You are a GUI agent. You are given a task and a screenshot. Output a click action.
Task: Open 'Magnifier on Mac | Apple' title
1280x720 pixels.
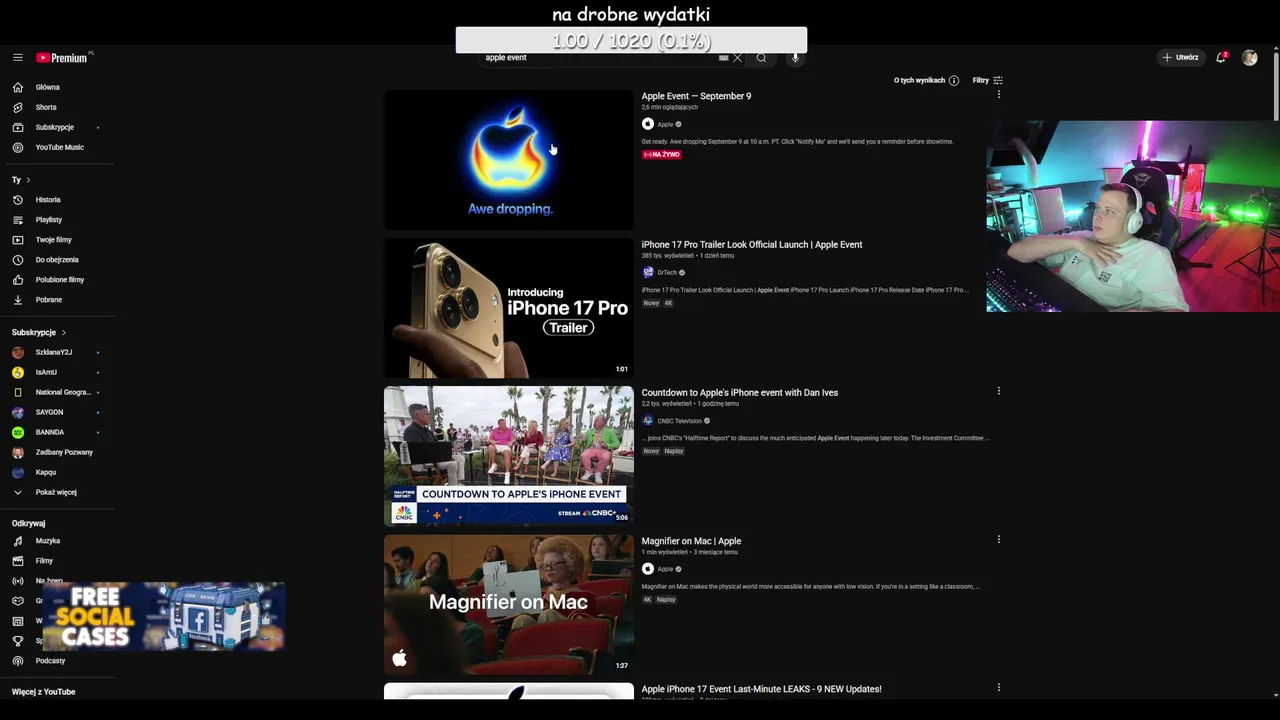691,541
